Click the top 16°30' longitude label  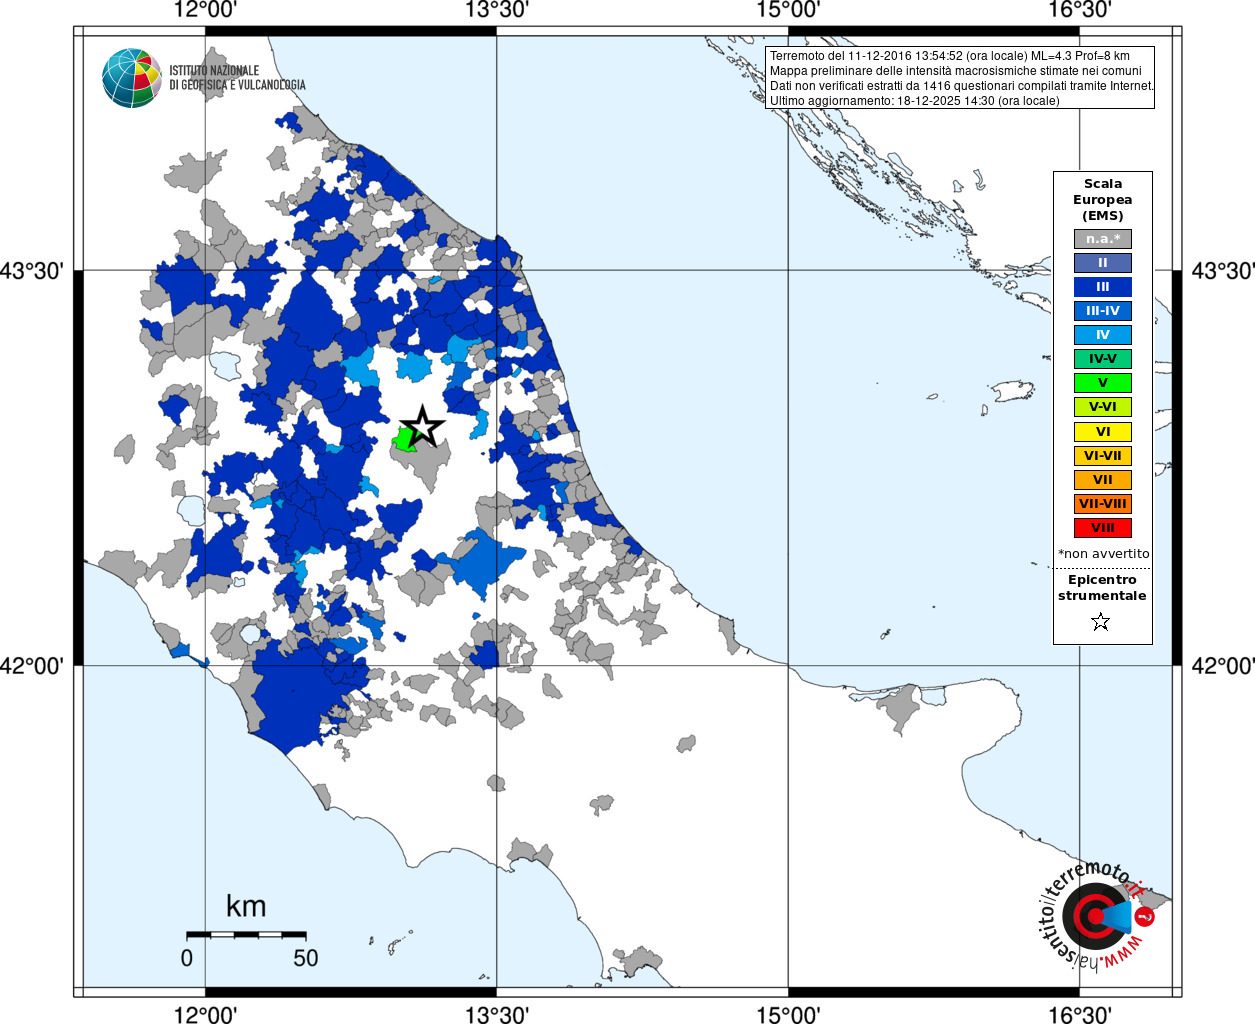point(1080,10)
